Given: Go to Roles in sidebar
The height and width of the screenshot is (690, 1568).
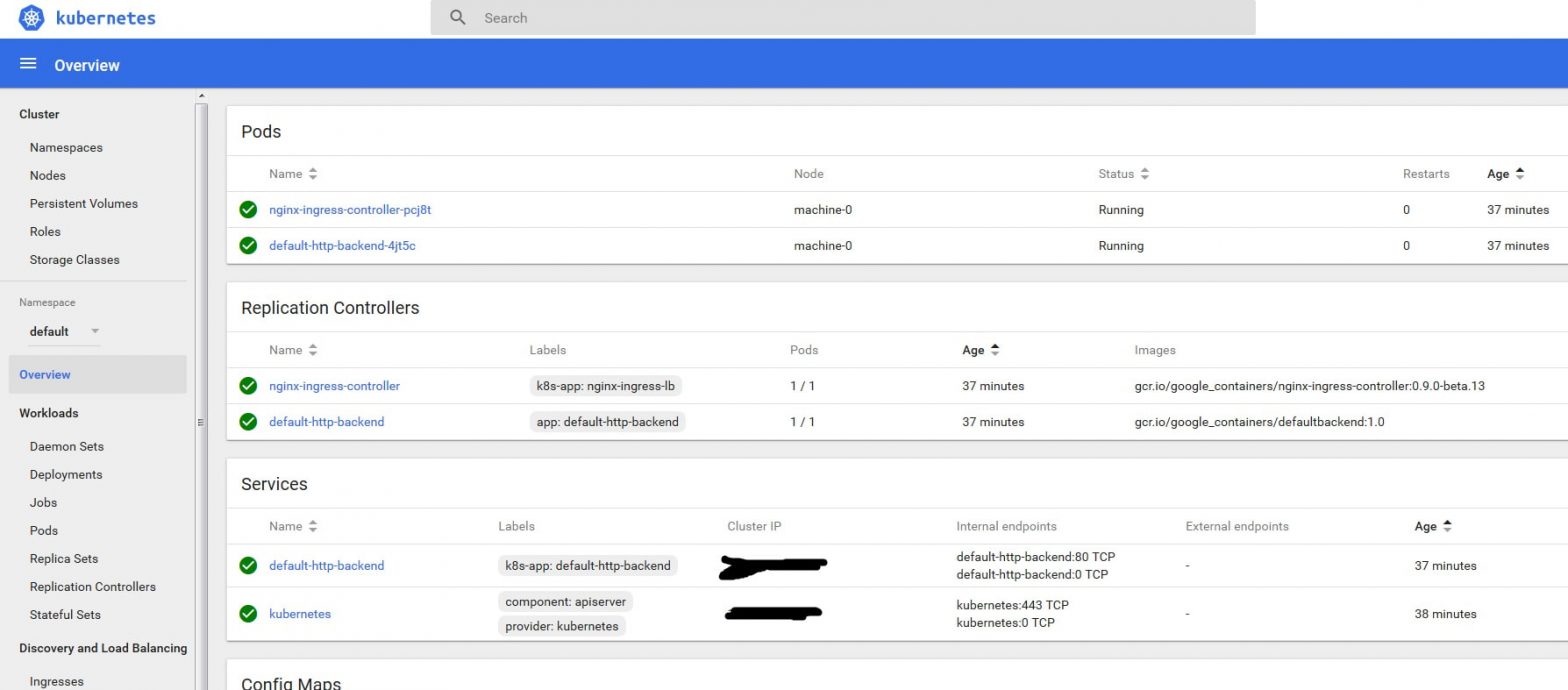Looking at the screenshot, I should (45, 231).
